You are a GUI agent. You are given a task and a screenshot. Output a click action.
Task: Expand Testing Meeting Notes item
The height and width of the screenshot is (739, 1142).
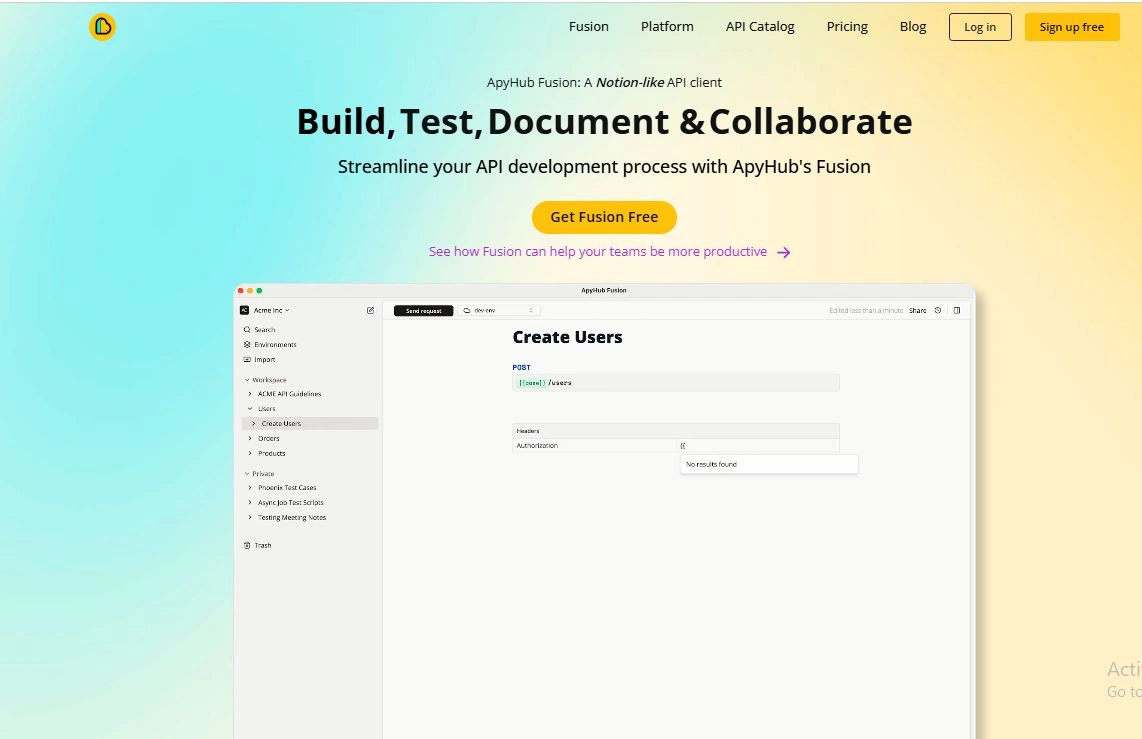point(250,518)
